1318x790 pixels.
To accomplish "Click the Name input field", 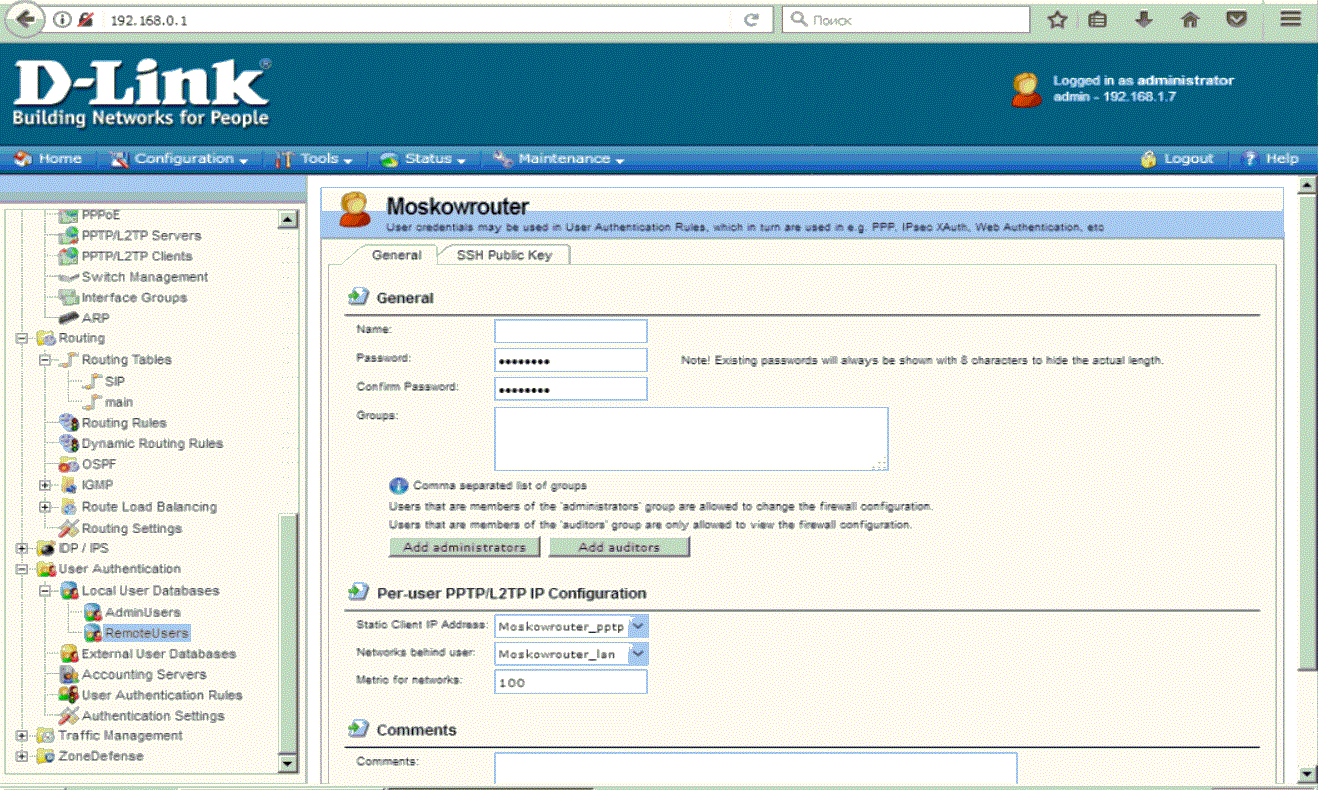I will pos(571,331).
